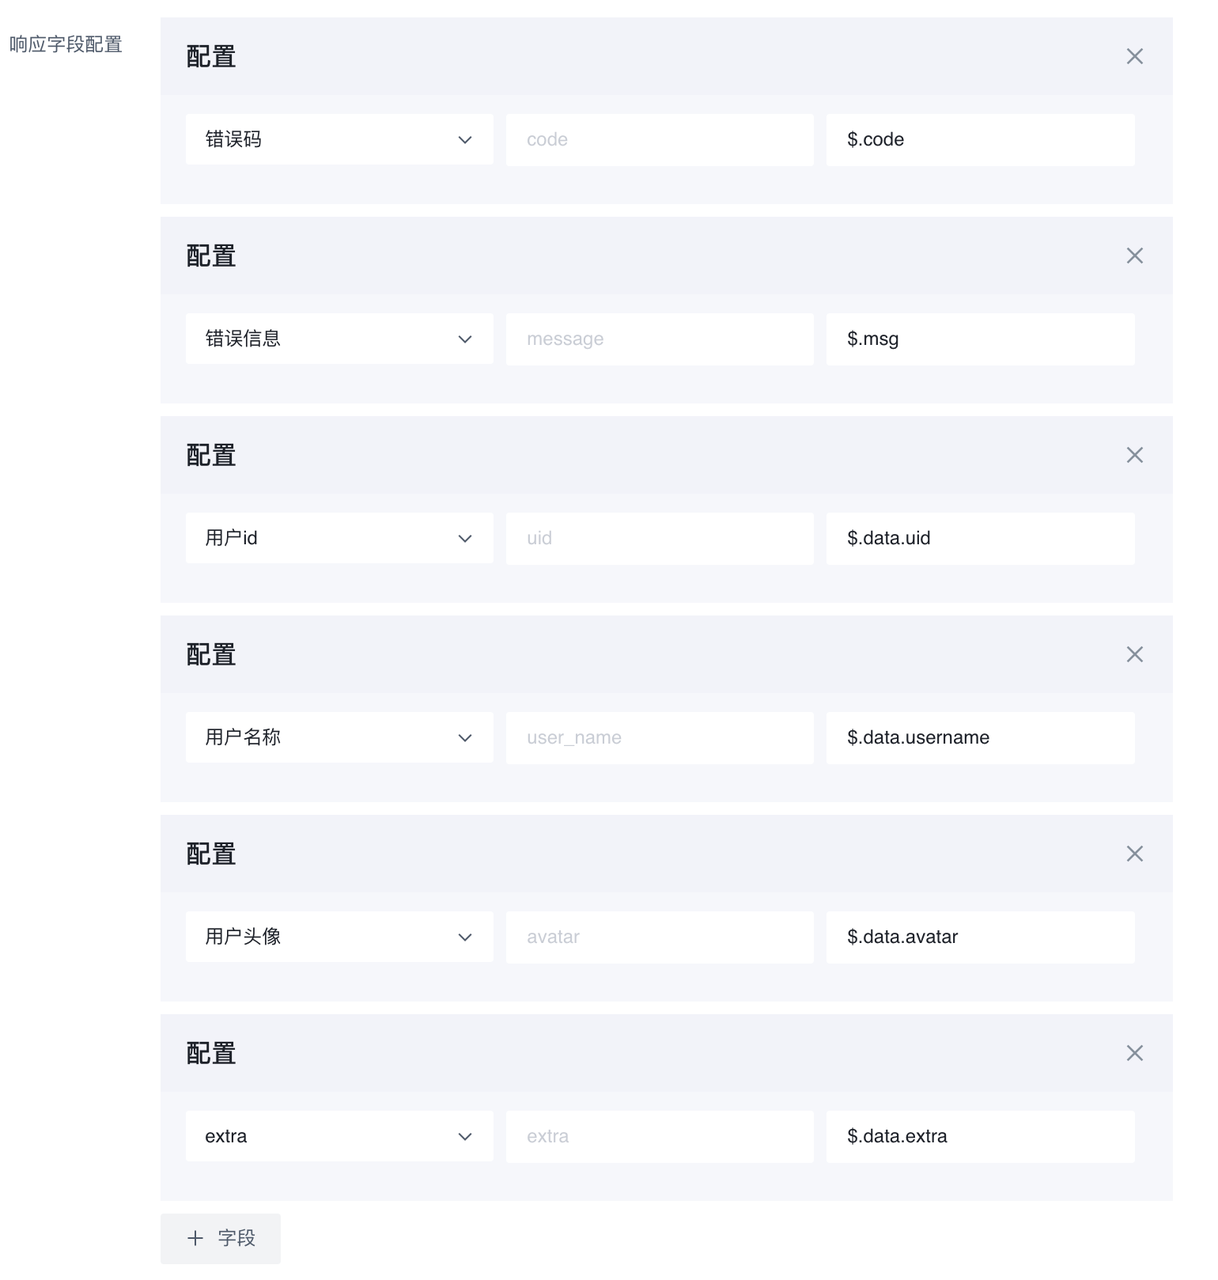Click the + 字段 add button
Image resolution: width=1218 pixels, height=1280 pixels.
[x=221, y=1238]
